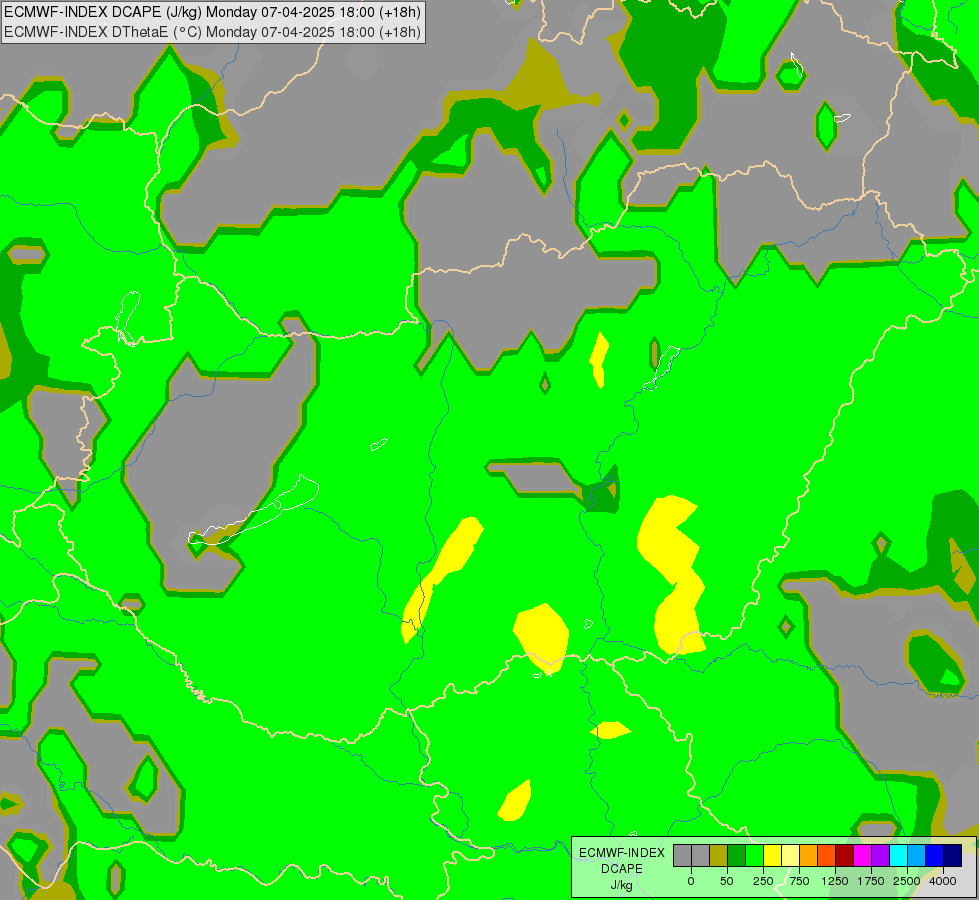Viewport: 979px width, 900px height.
Task: Click the 'ECMWF-INDEX DThetaE (°C)' header line
Action: (x=212, y=32)
